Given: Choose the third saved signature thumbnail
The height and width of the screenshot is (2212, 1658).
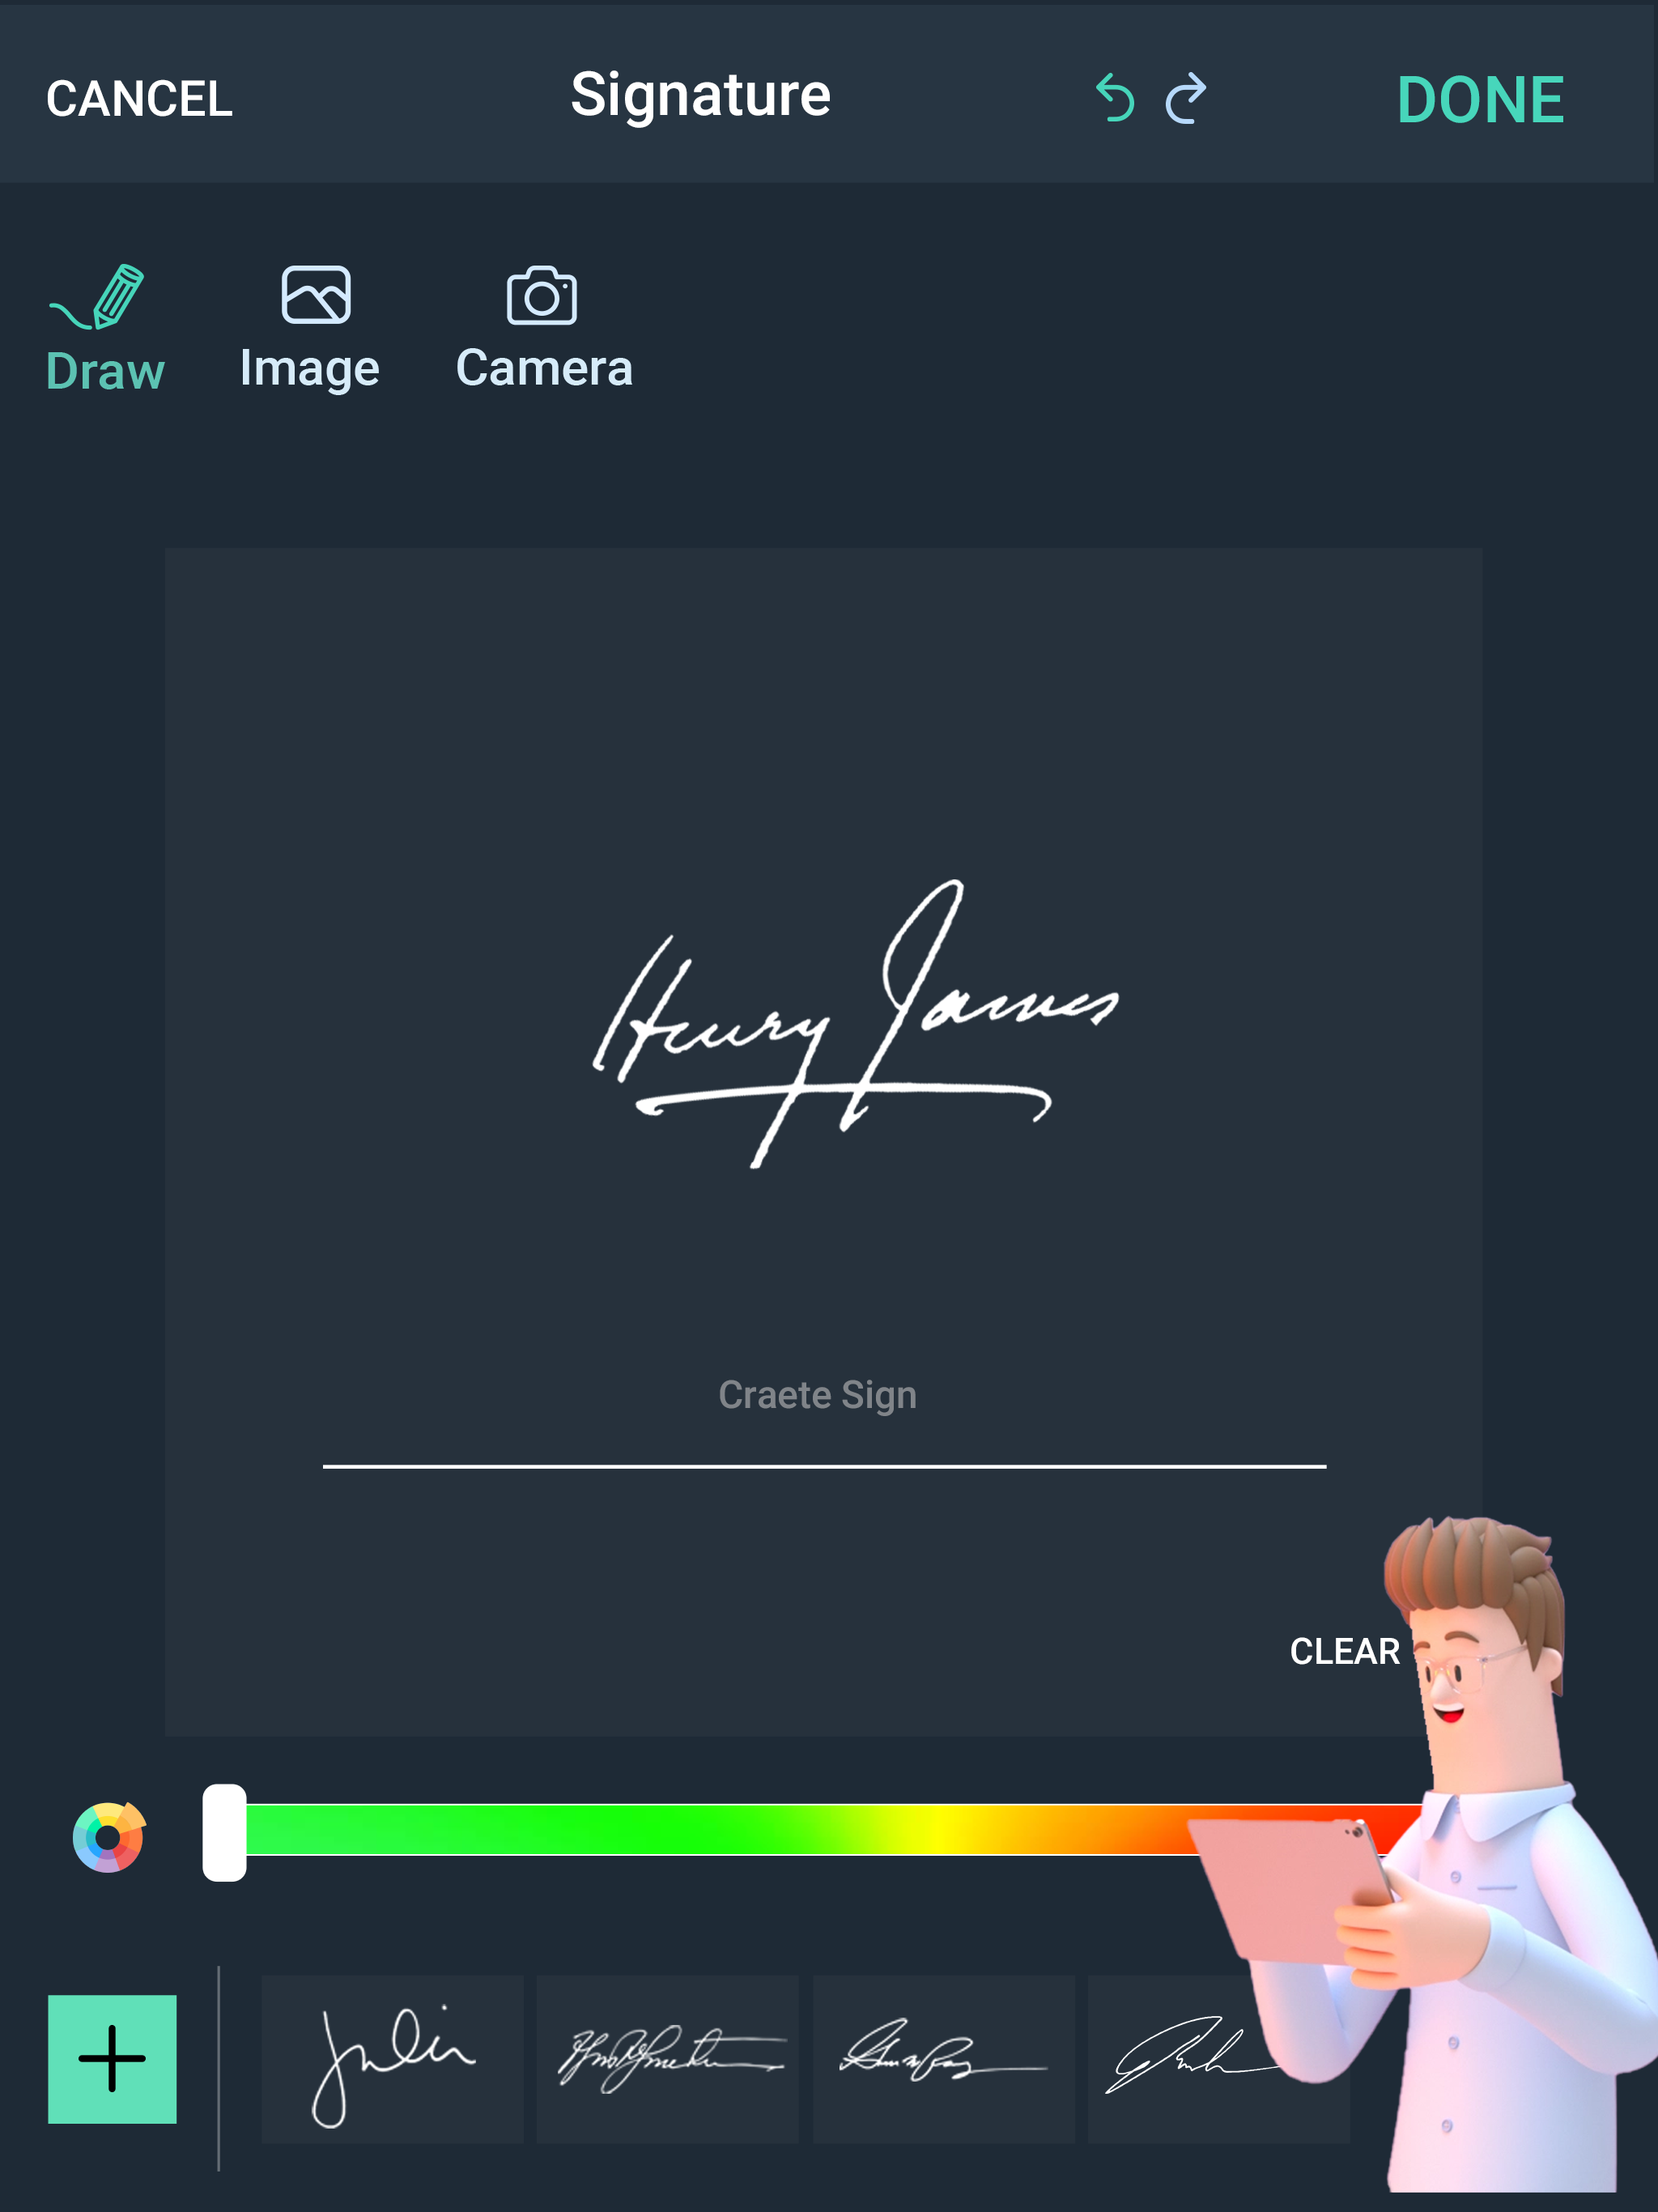Looking at the screenshot, I should [944, 2059].
